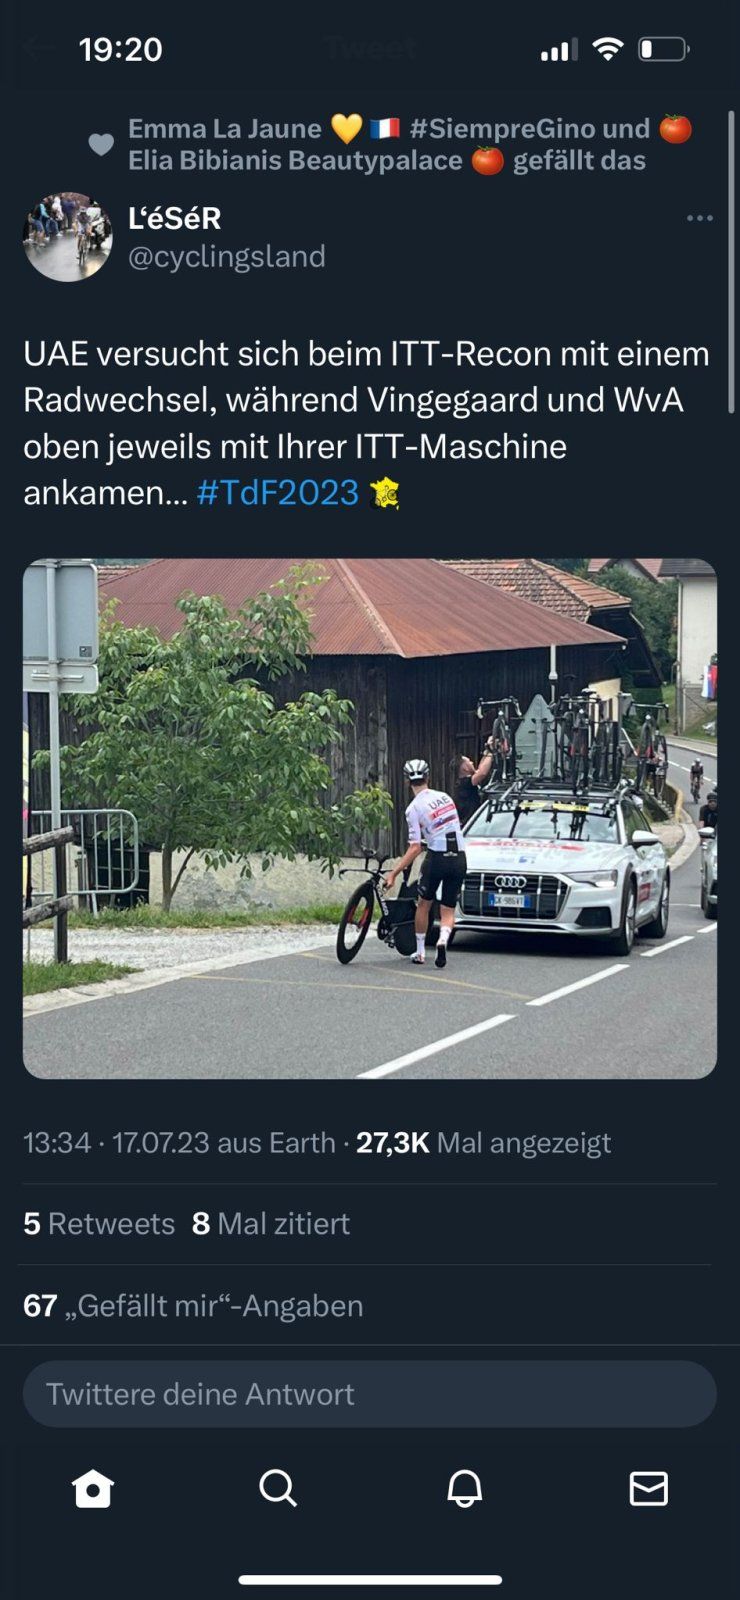Image resolution: width=740 pixels, height=1600 pixels.
Task: Open the Home tab icon
Action: pos(93,1488)
